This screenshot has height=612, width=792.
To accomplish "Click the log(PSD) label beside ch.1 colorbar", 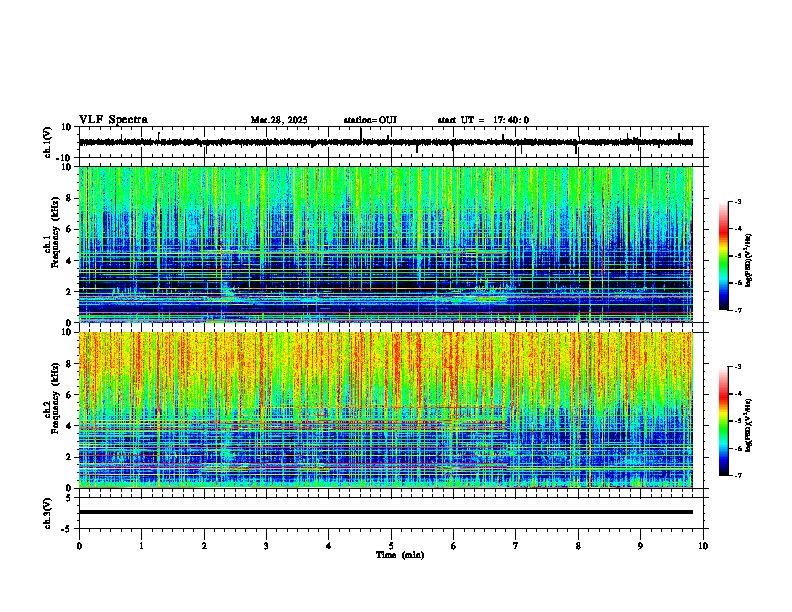I will (749, 261).
